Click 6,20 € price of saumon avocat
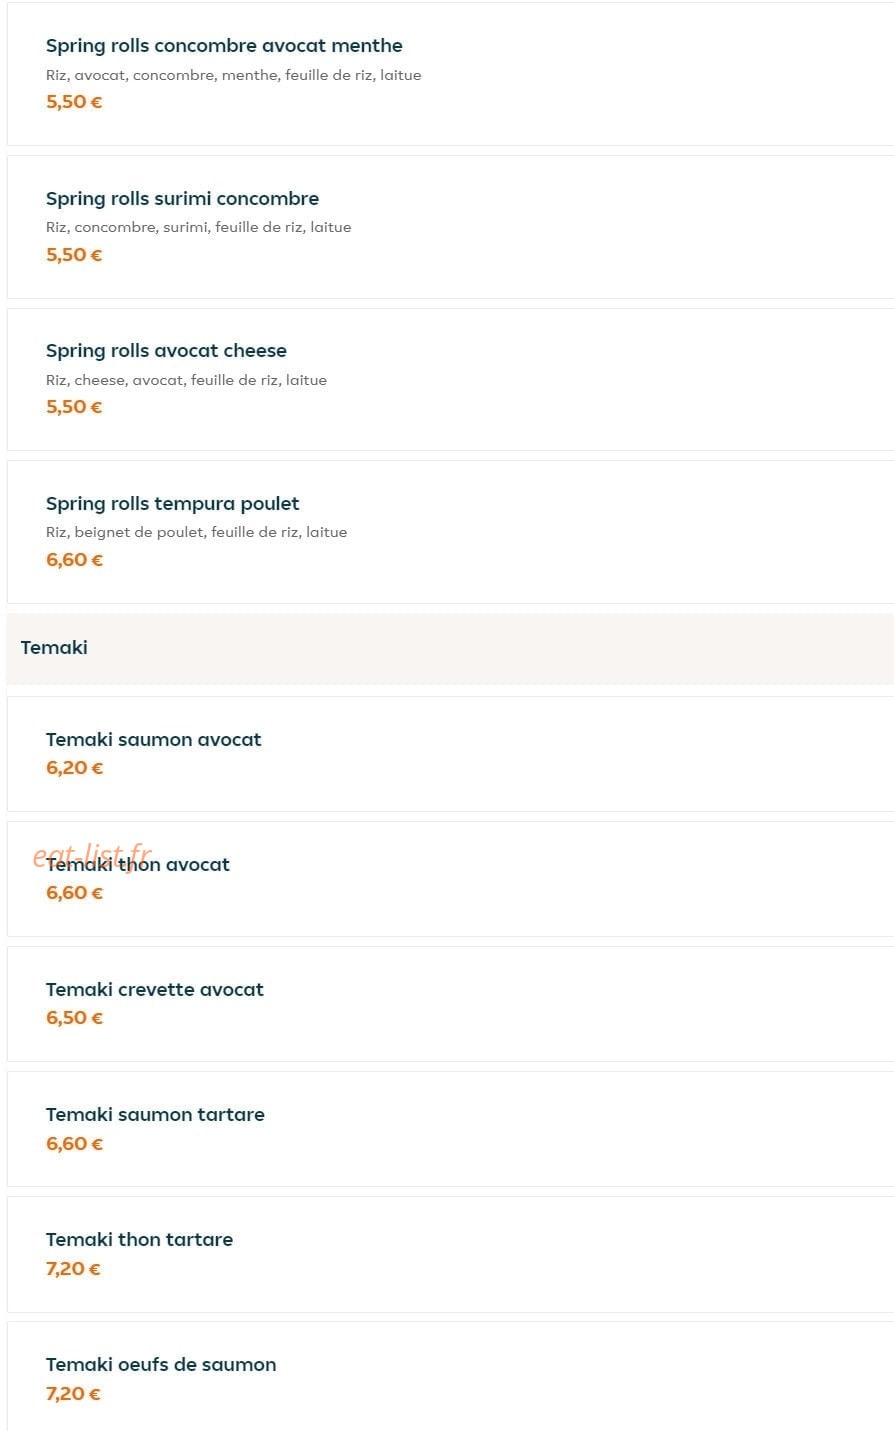This screenshot has height=1431, width=894. (x=74, y=768)
